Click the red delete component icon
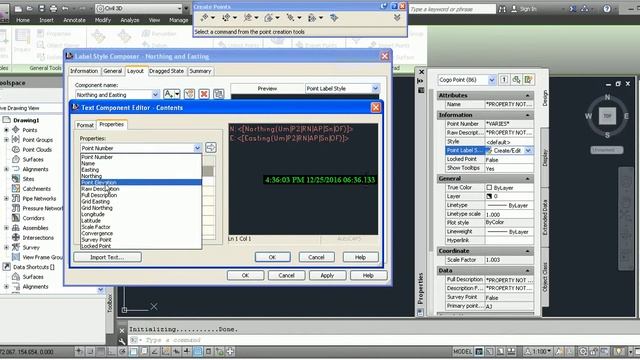This screenshot has width=640, height=360. tap(204, 94)
